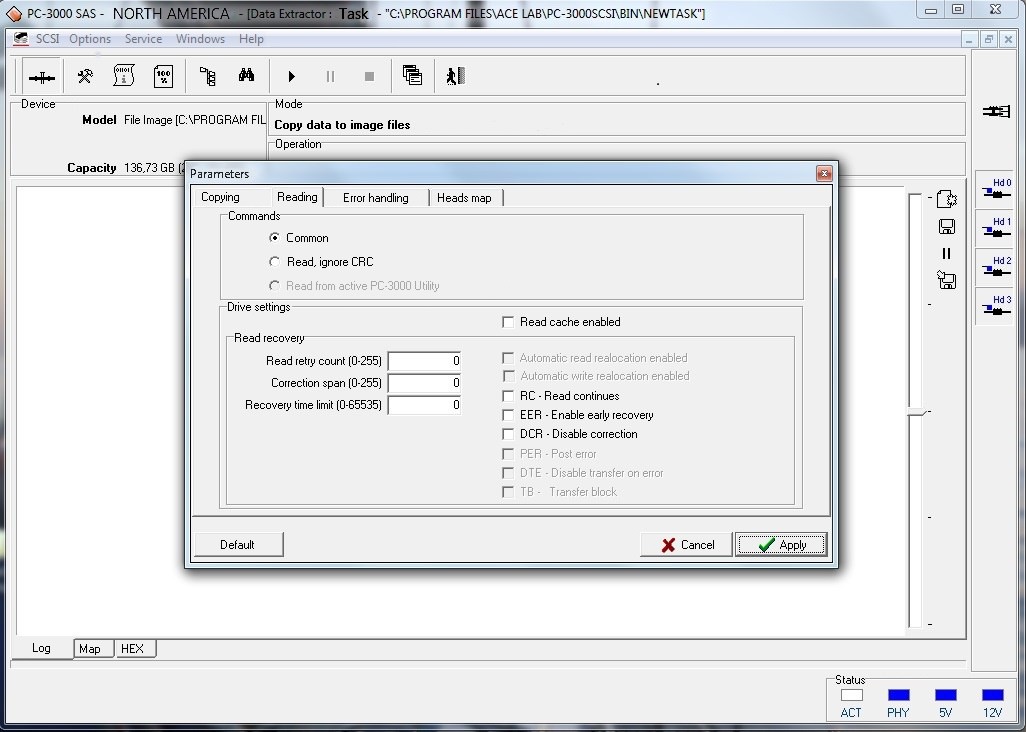Click the 5V status indicator
The image size is (1026, 732).
pyautogui.click(x=946, y=695)
